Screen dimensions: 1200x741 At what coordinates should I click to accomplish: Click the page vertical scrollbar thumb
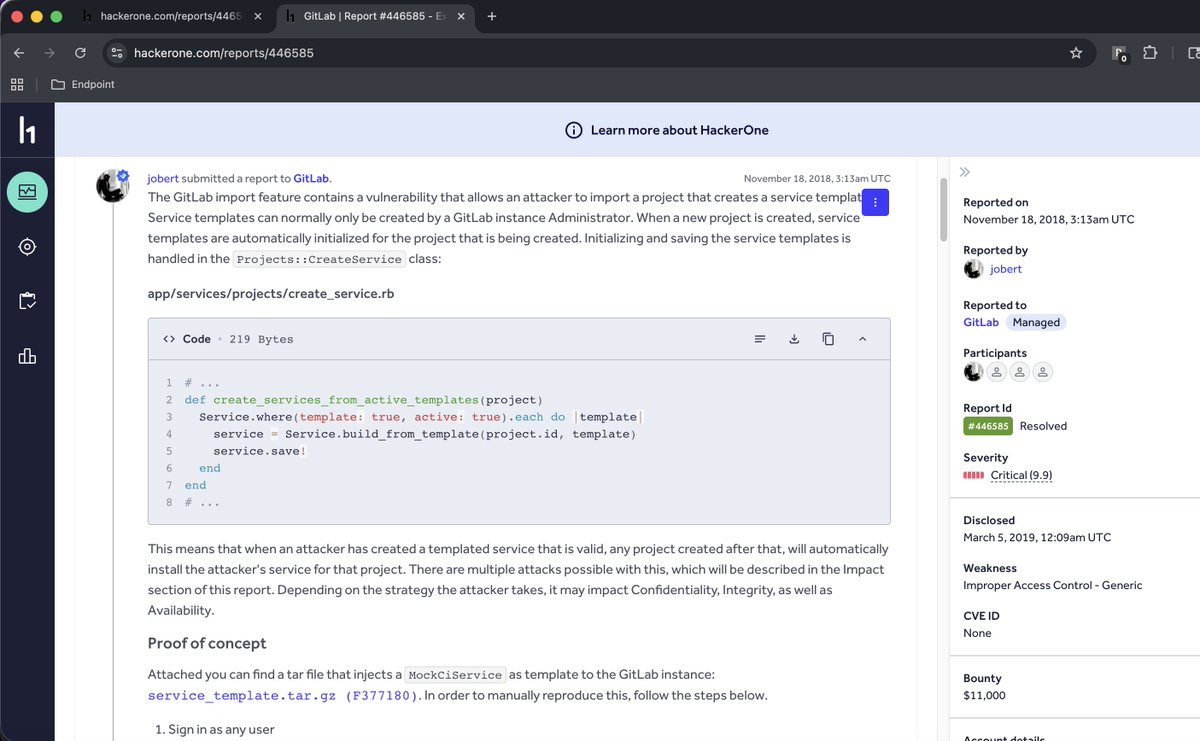pyautogui.click(x=941, y=210)
